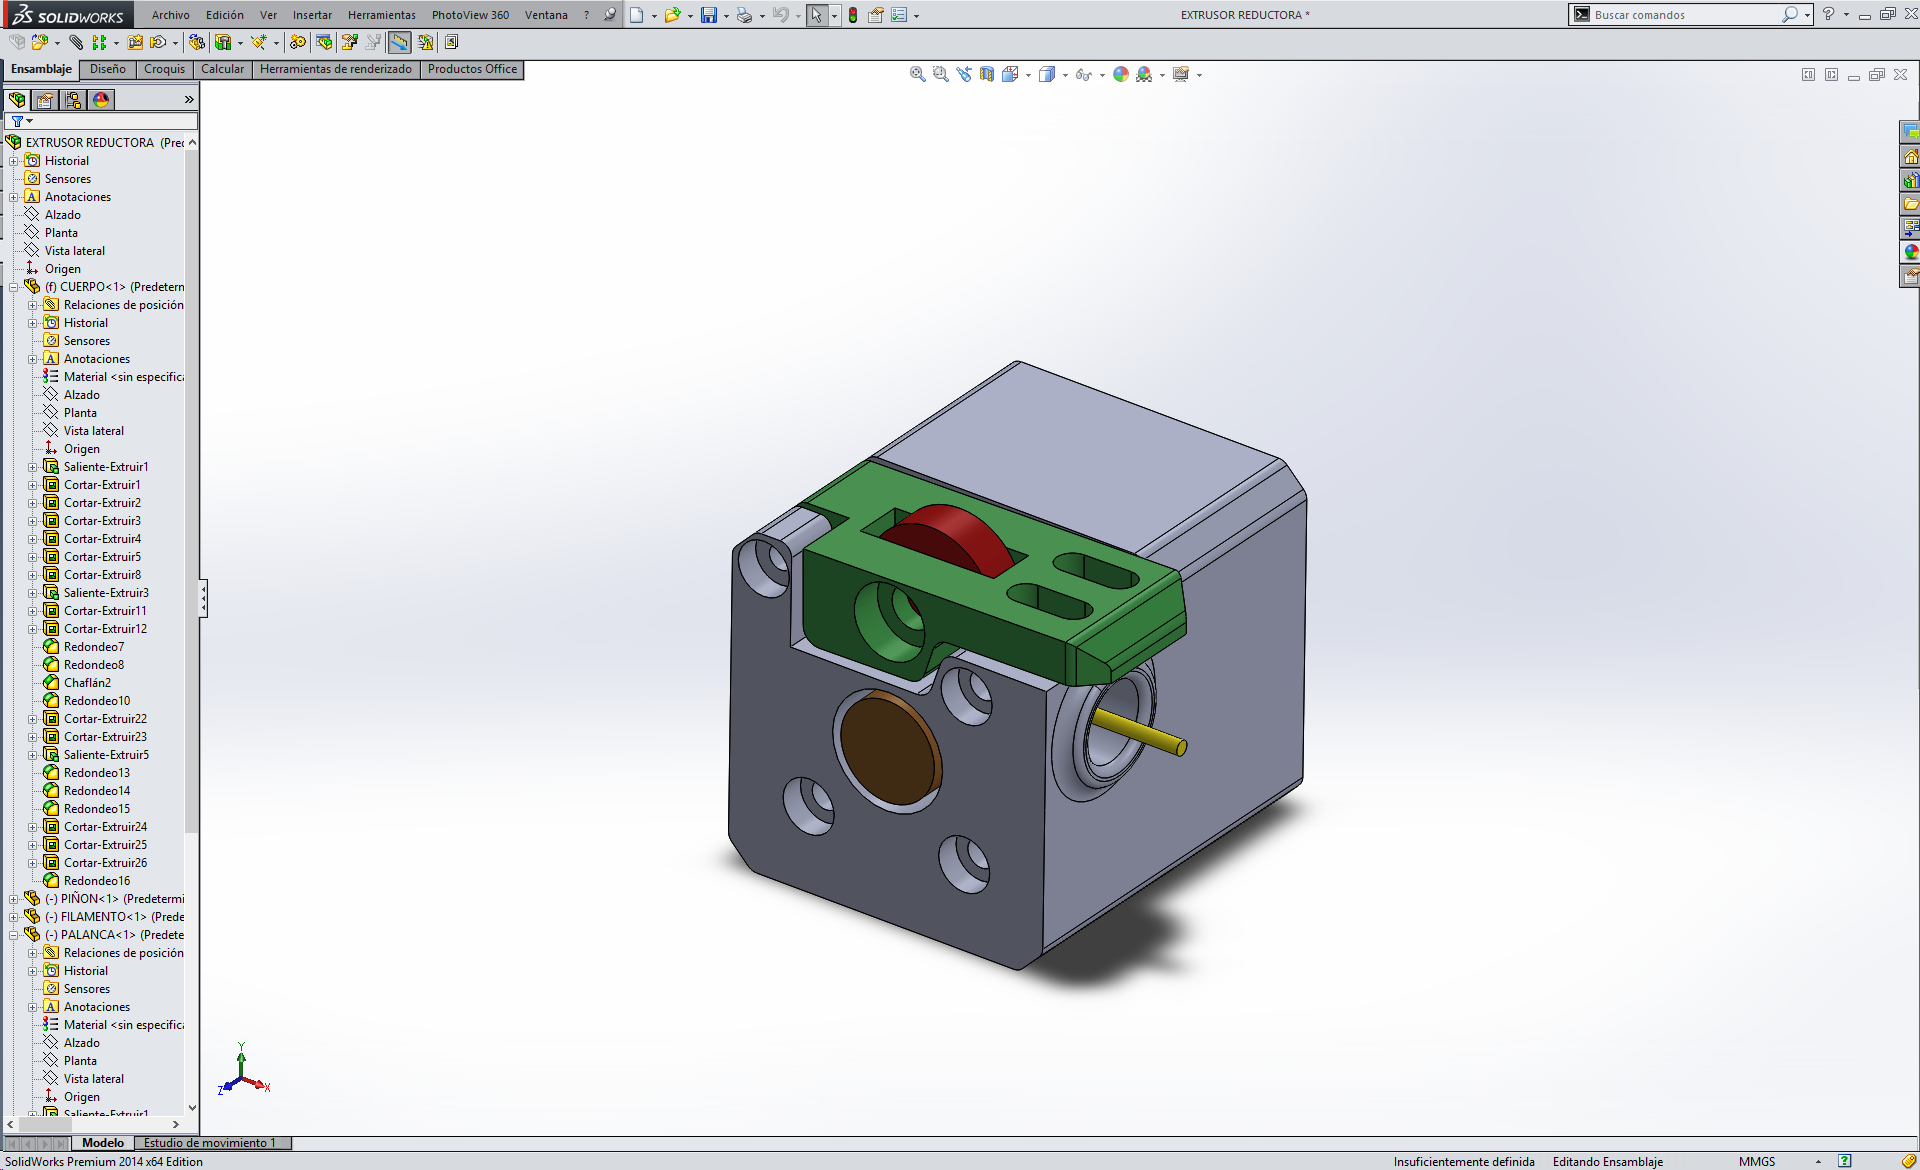Click the Explode Line Sketch highlighted toolbar icon
The width and height of the screenshot is (1920, 1170).
click(x=399, y=42)
